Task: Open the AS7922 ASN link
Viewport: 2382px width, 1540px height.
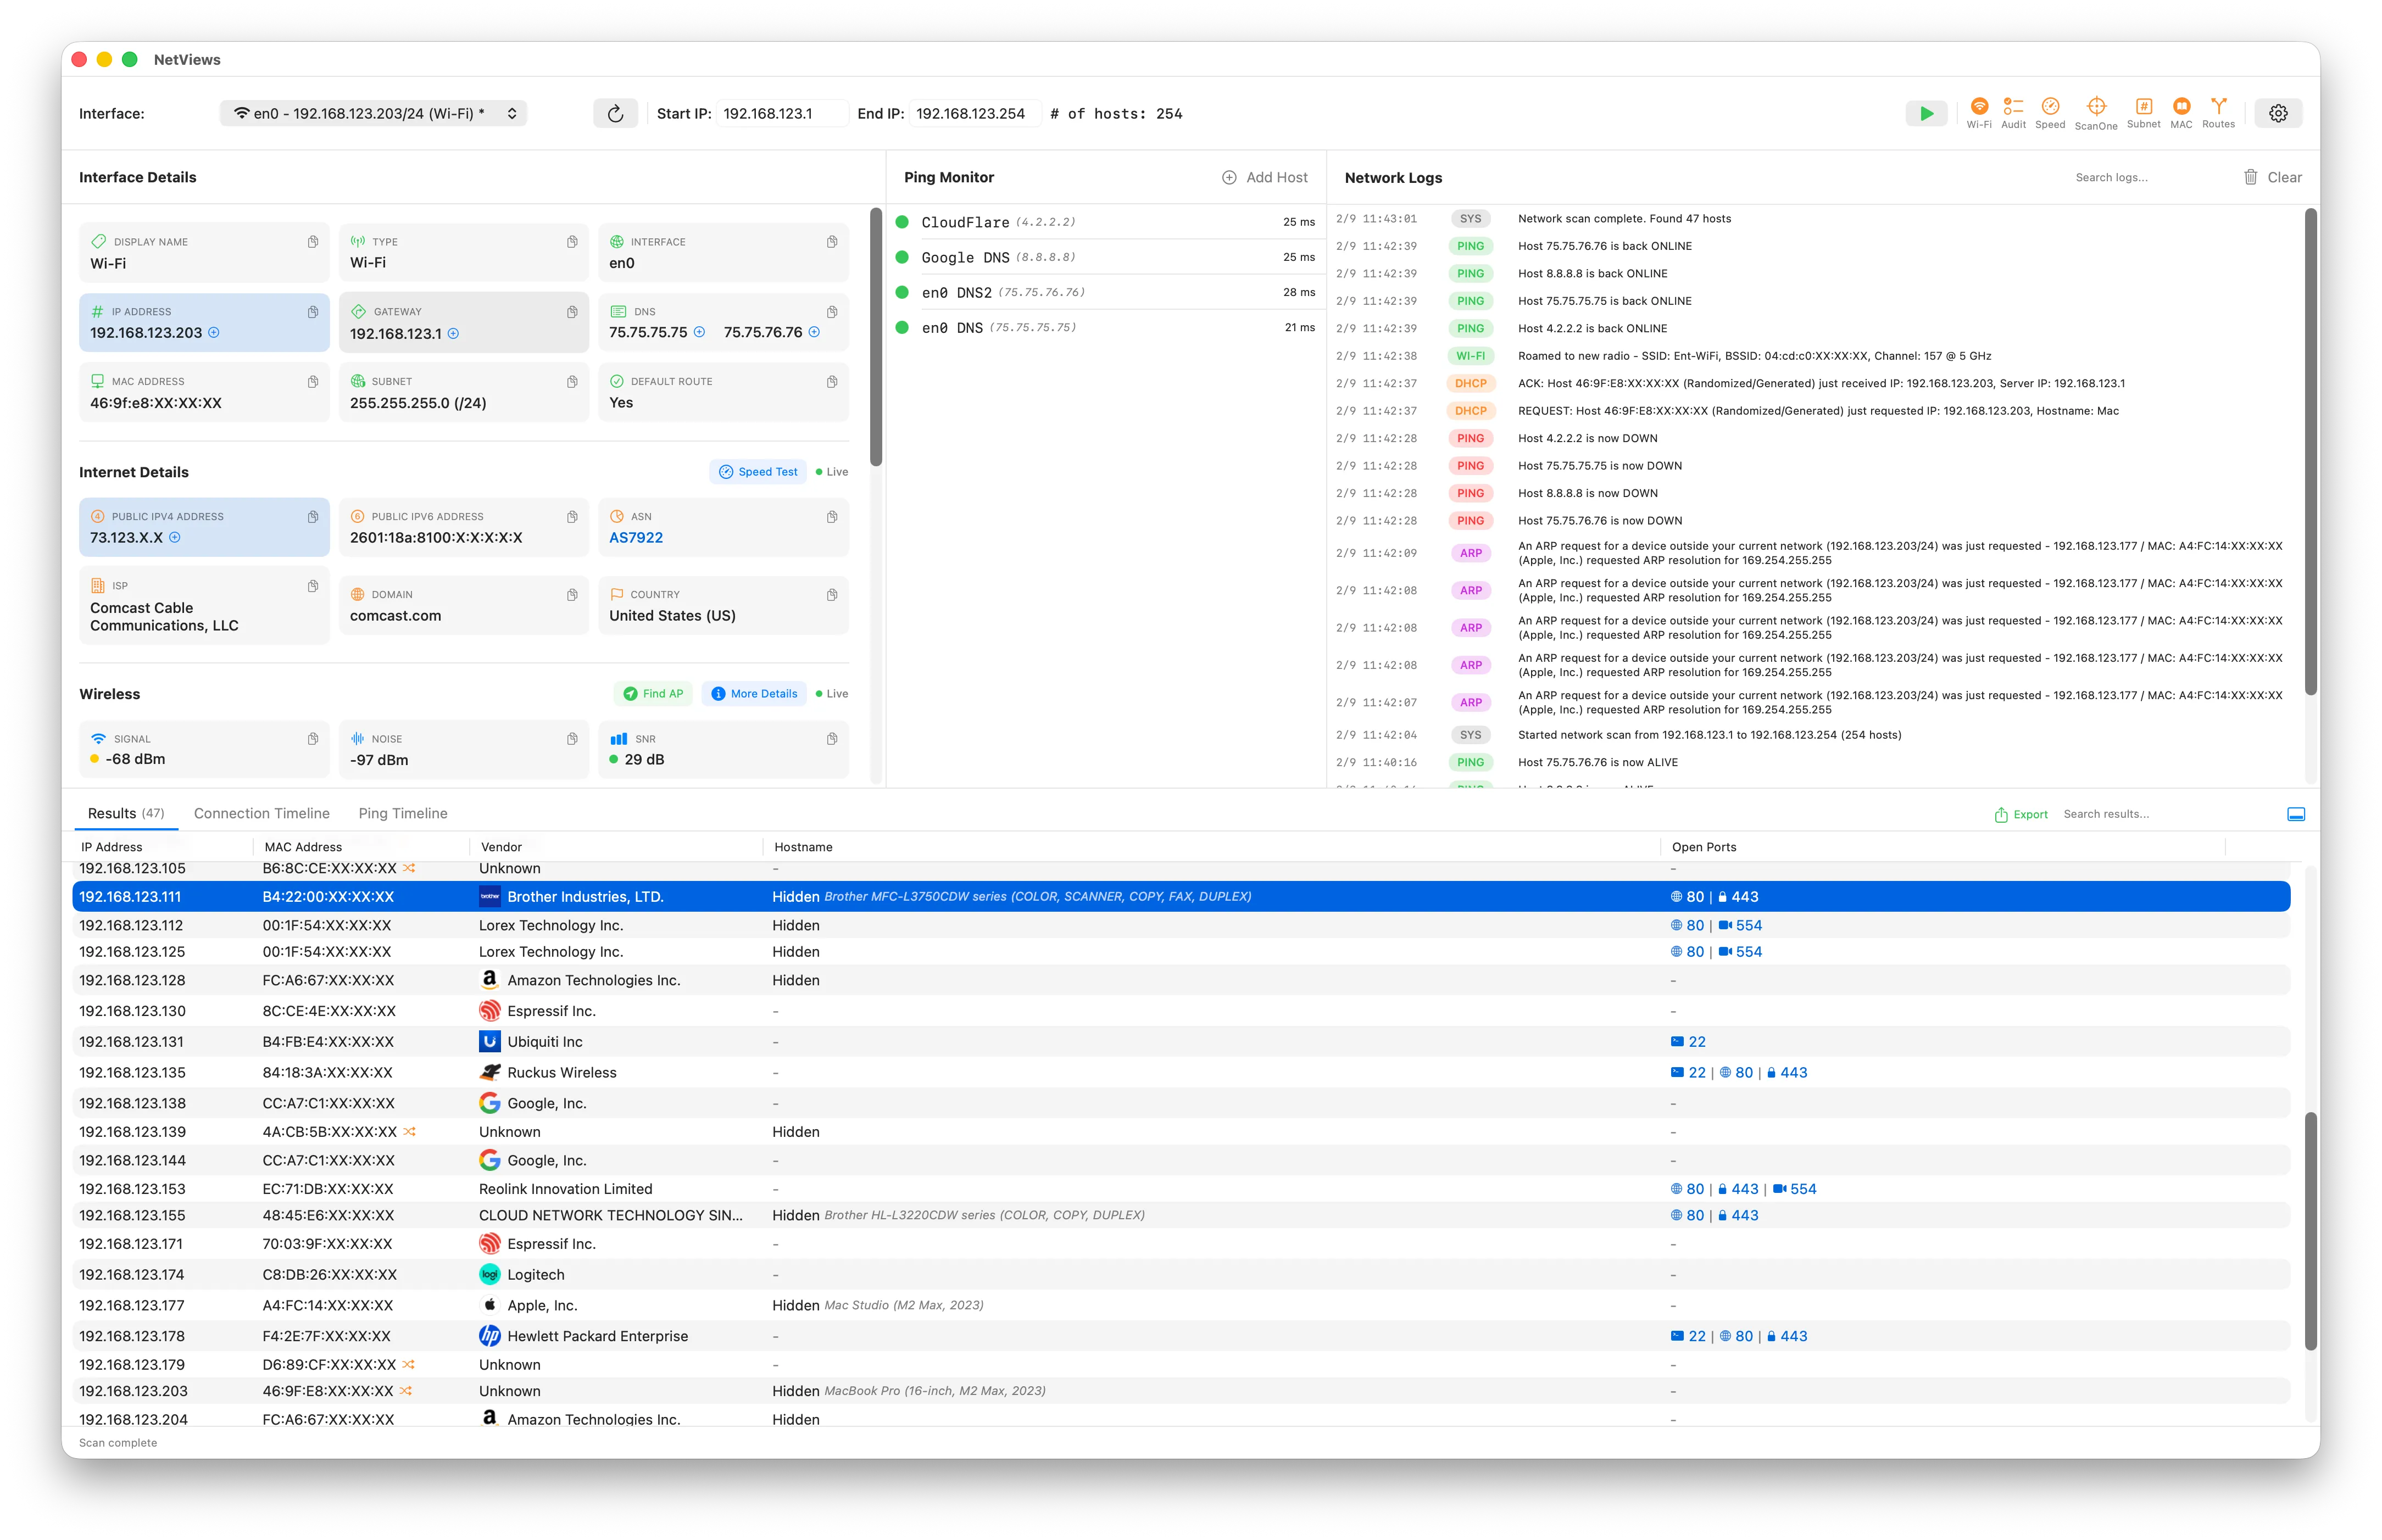Action: pos(636,537)
